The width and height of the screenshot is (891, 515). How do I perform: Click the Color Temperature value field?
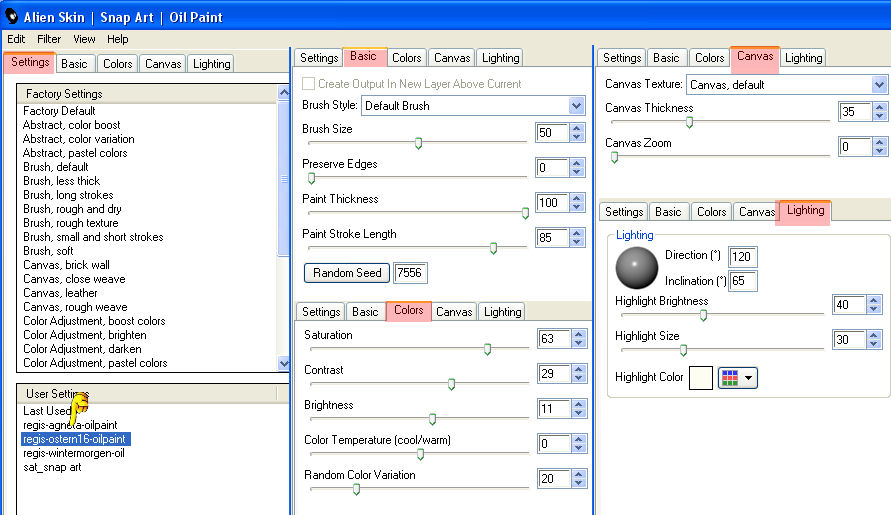(x=553, y=443)
